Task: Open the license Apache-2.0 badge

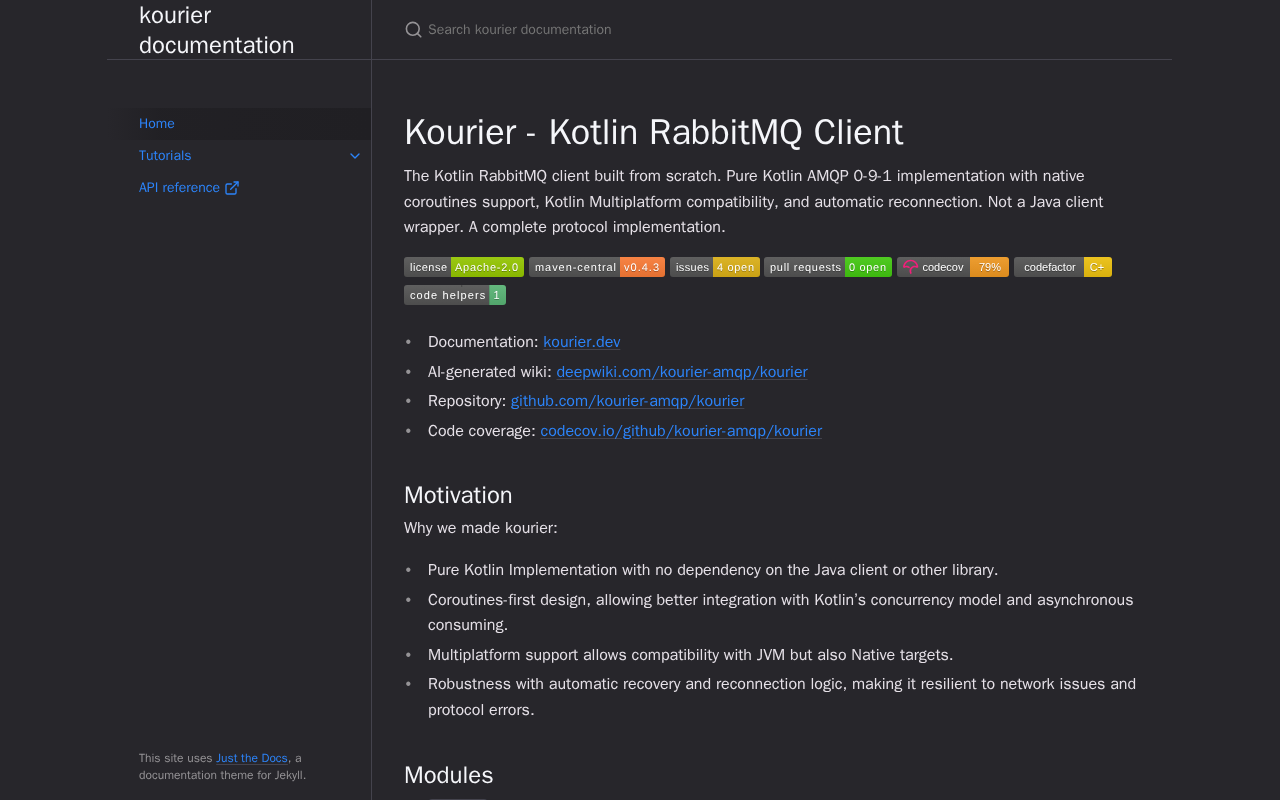Action: click(x=464, y=267)
